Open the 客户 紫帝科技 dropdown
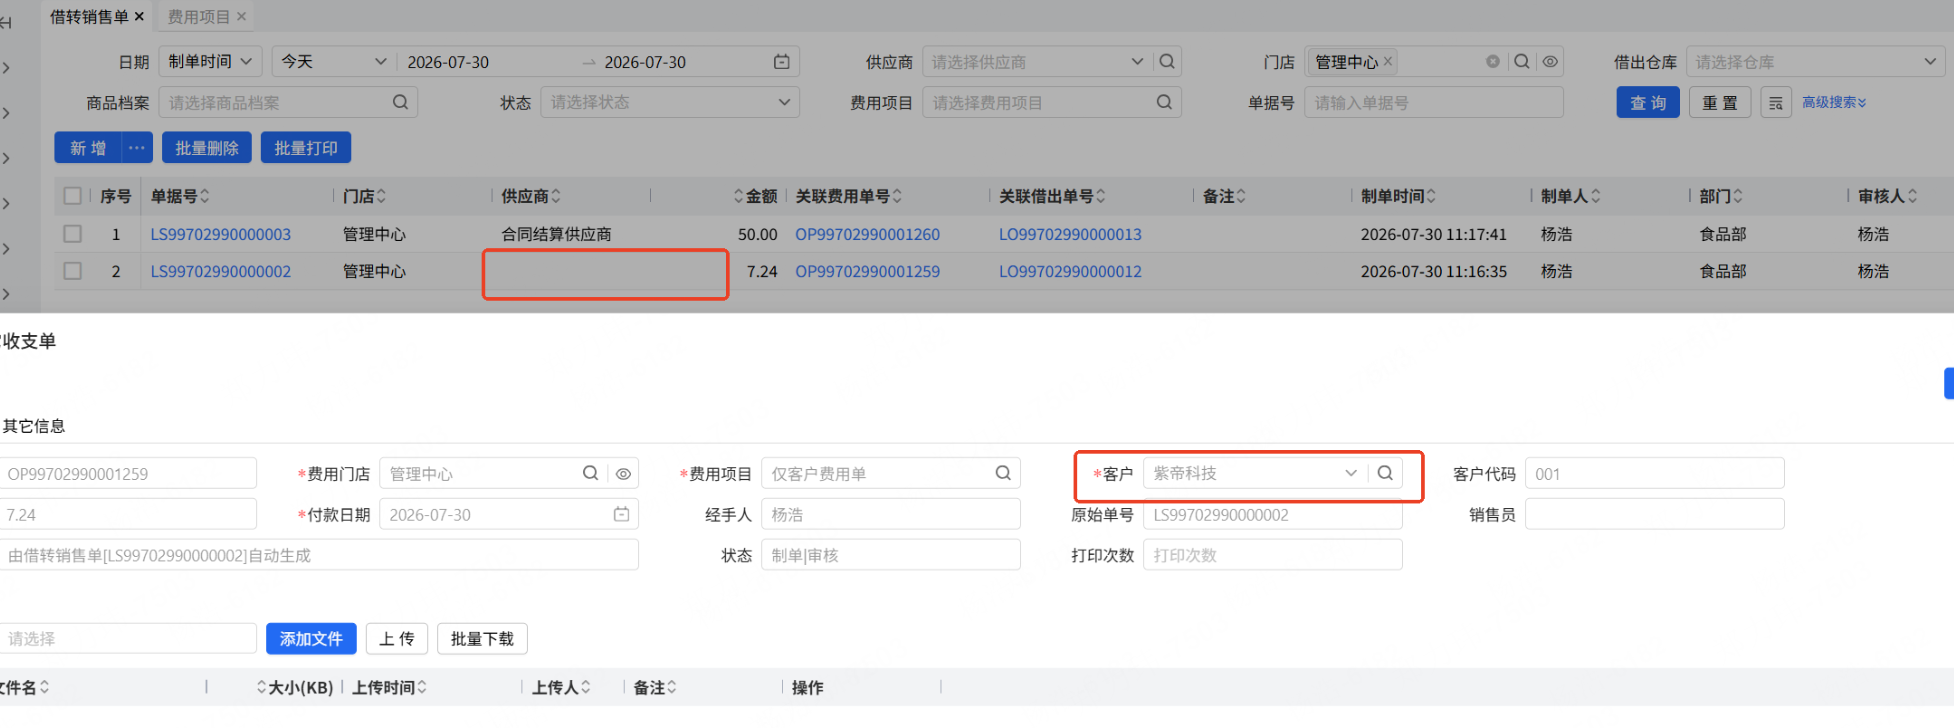The width and height of the screenshot is (1954, 728). coord(1351,473)
